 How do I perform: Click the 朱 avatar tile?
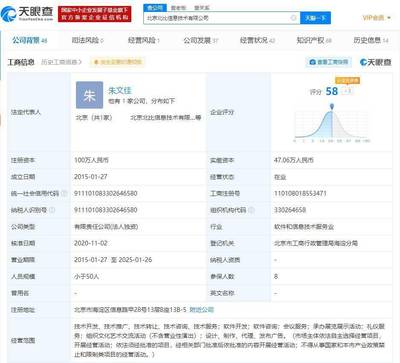[89, 95]
